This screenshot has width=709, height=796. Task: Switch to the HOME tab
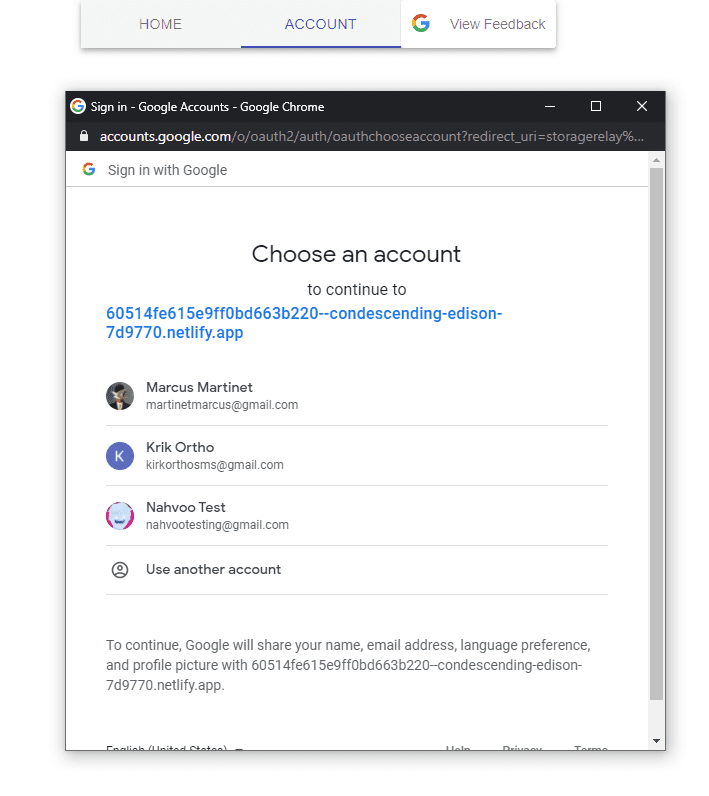(x=161, y=24)
